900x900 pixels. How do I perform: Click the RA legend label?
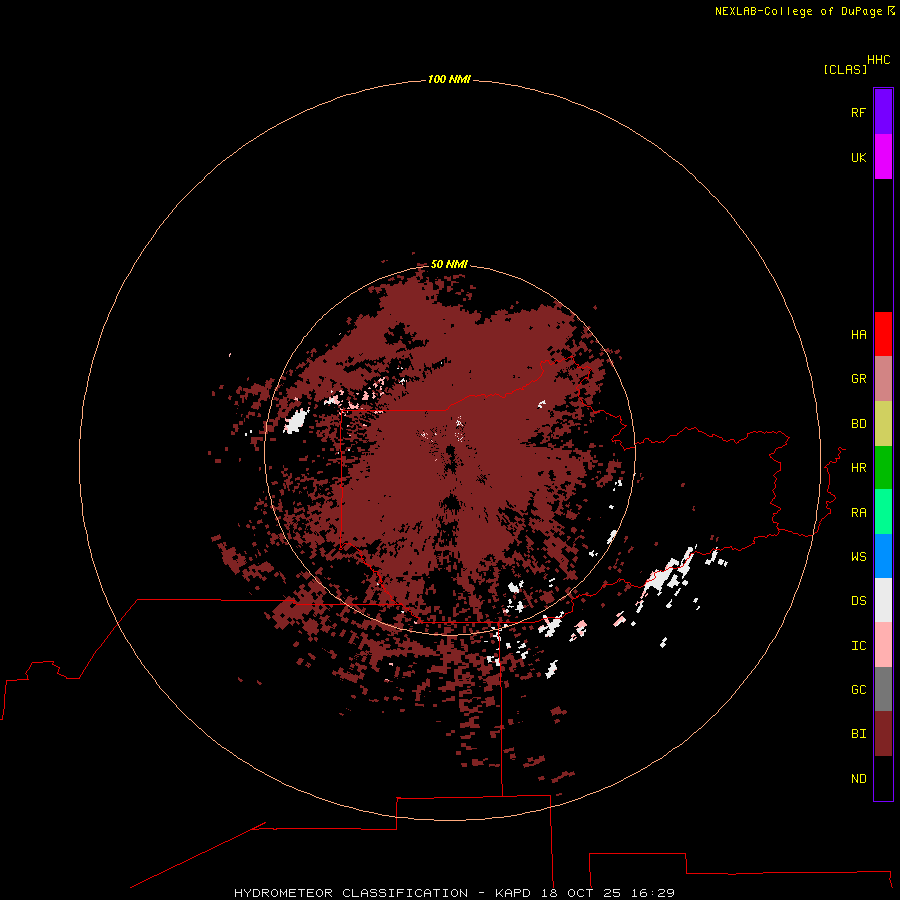point(858,513)
